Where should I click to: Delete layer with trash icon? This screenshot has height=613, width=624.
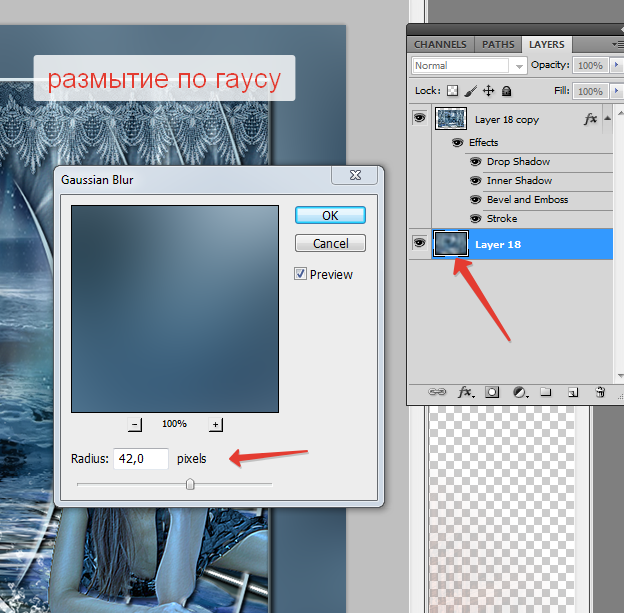tap(601, 392)
